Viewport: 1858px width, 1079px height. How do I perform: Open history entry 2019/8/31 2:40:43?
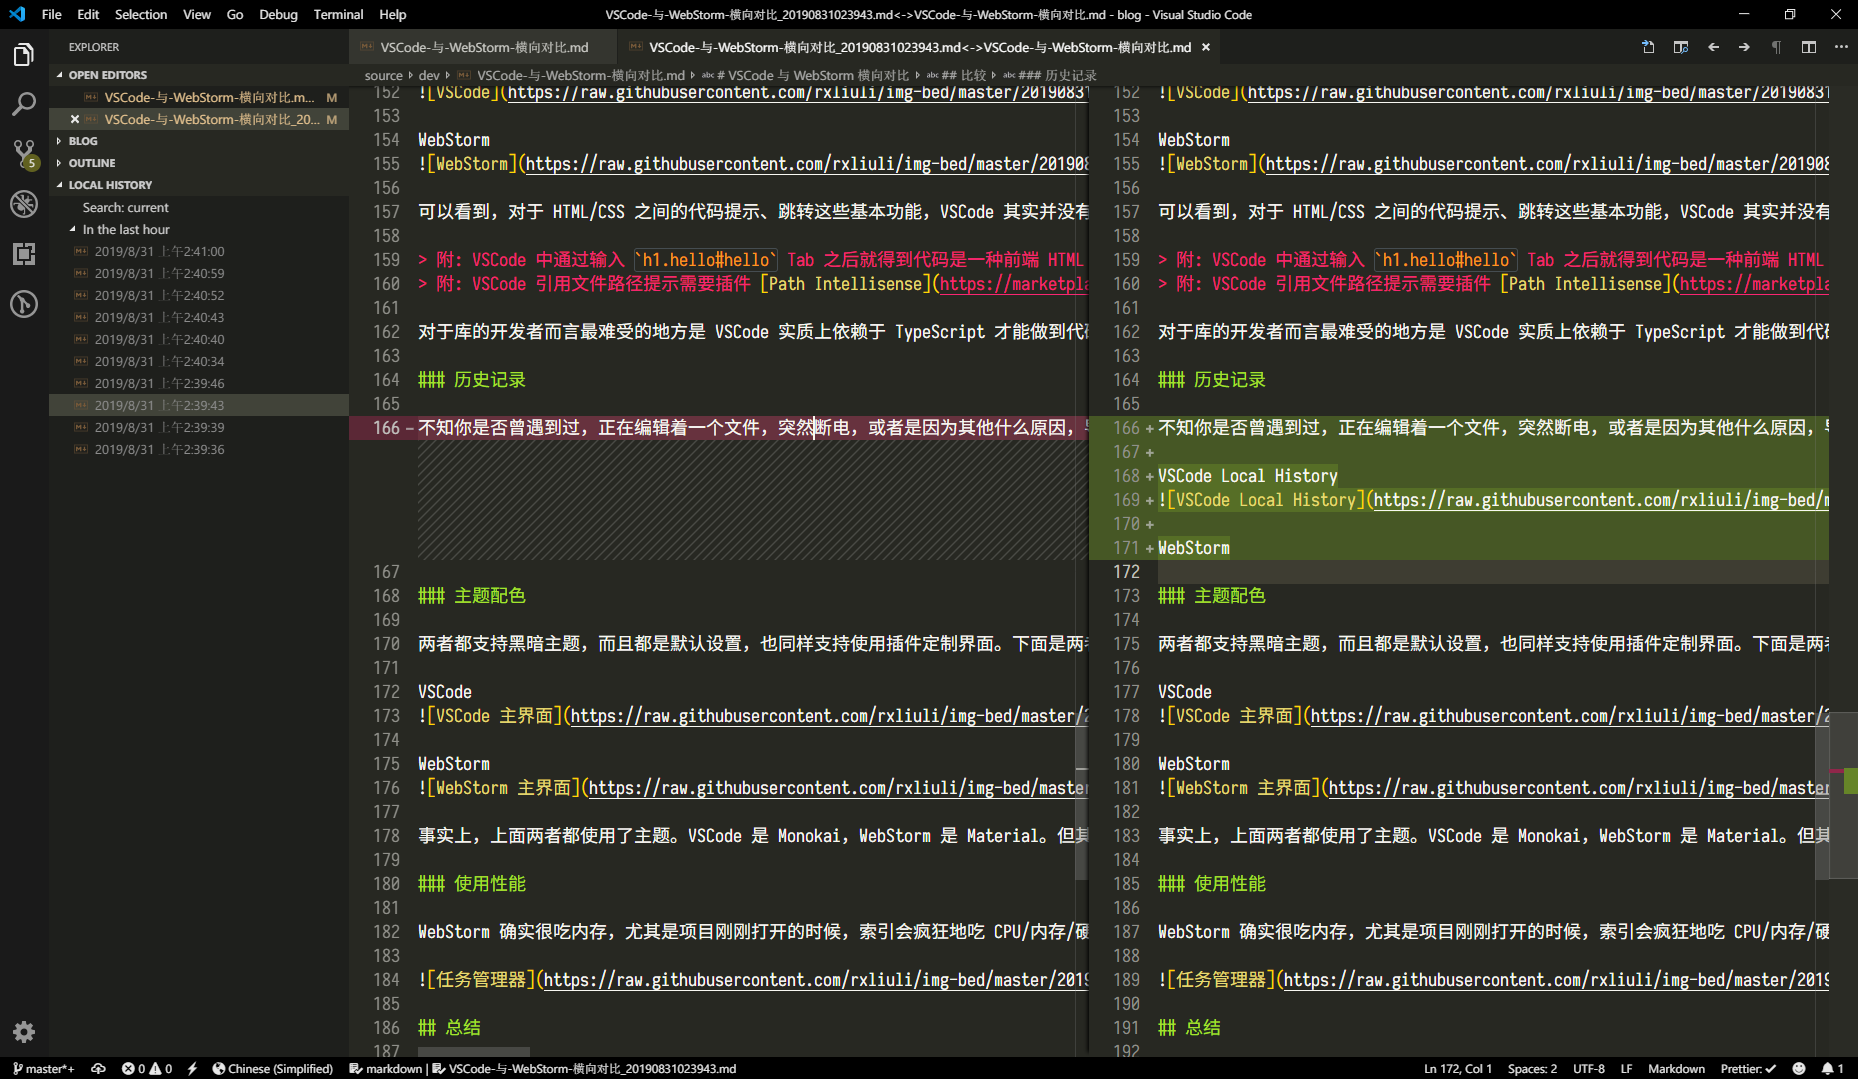[199, 317]
